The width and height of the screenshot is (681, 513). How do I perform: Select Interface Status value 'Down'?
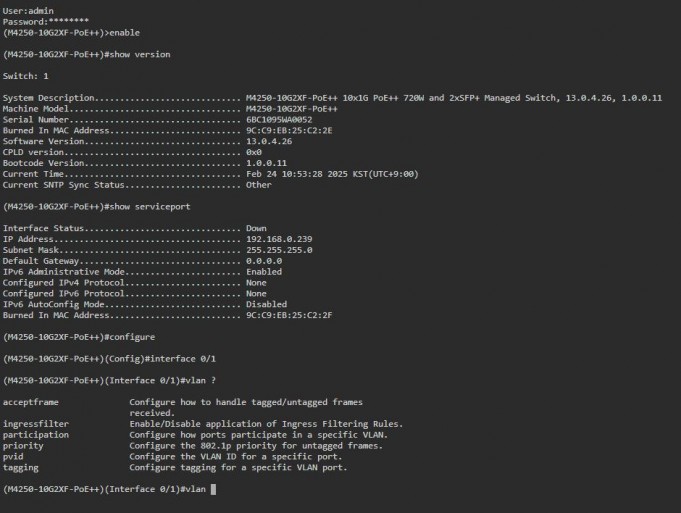point(256,228)
